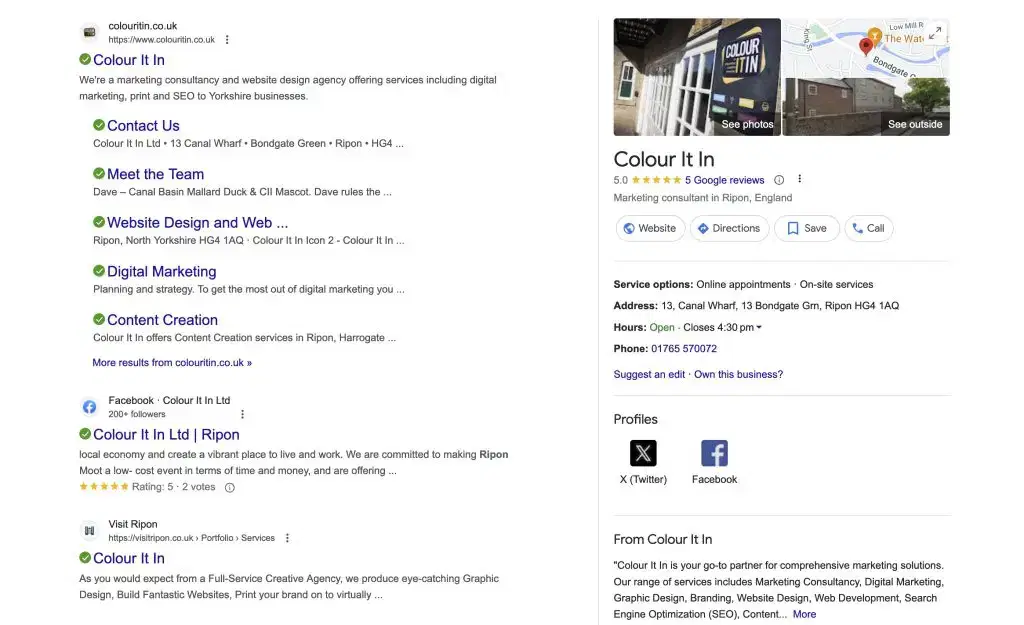Open the See photos thumbnail
This screenshot has height=625, width=1024.
[697, 77]
